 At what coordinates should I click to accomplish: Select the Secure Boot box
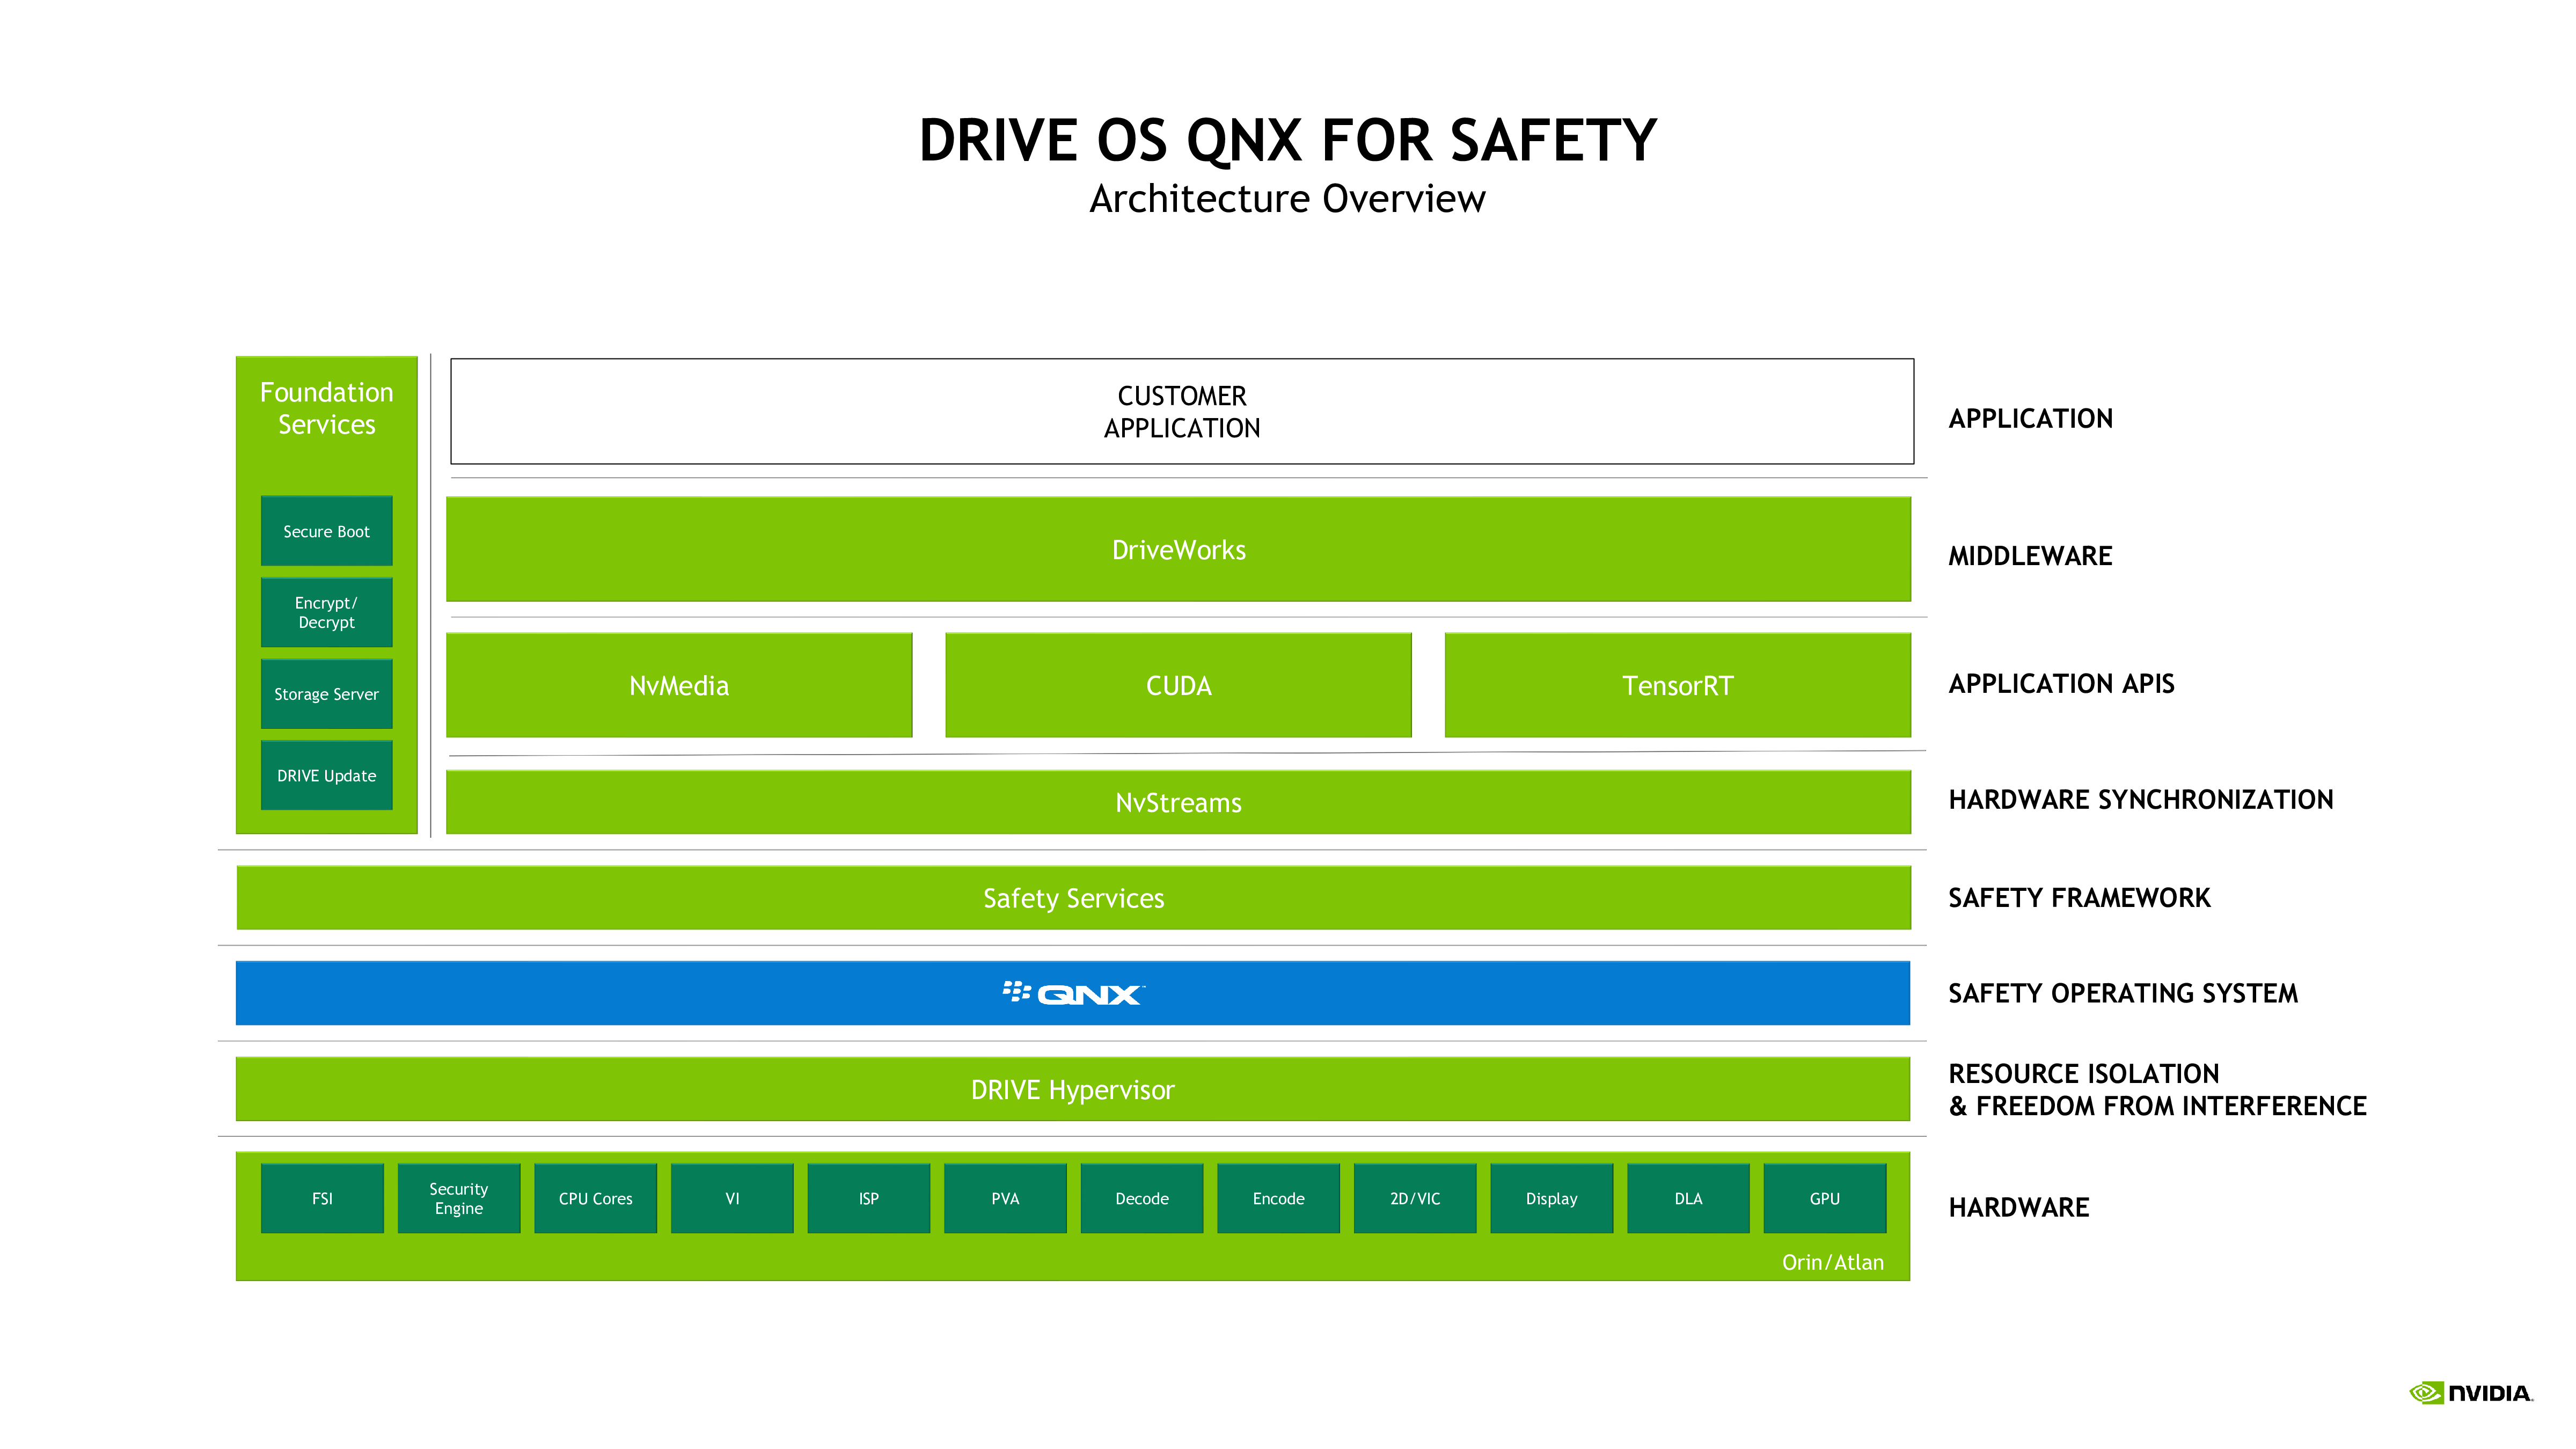click(327, 531)
